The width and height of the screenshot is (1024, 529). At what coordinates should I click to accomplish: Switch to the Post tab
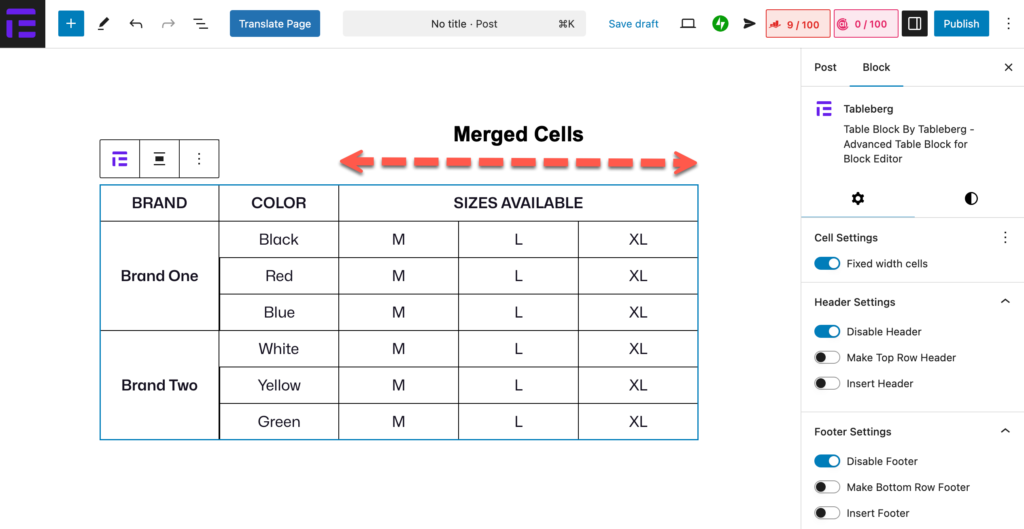coord(825,67)
